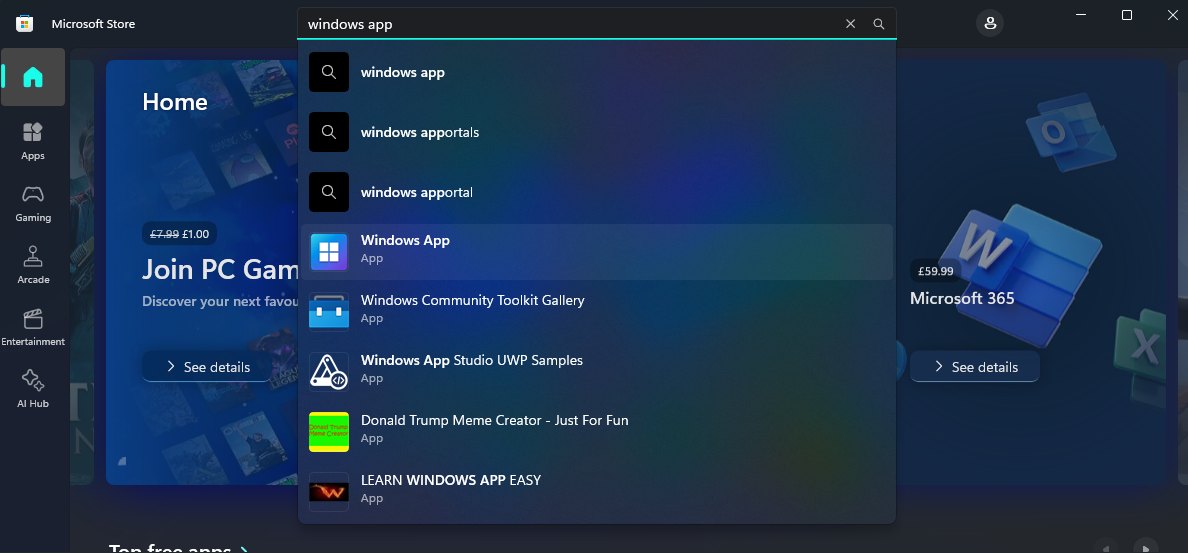Open Windows App Studio UWP Samples result
Image resolution: width=1188 pixels, height=553 pixels.
596,372
